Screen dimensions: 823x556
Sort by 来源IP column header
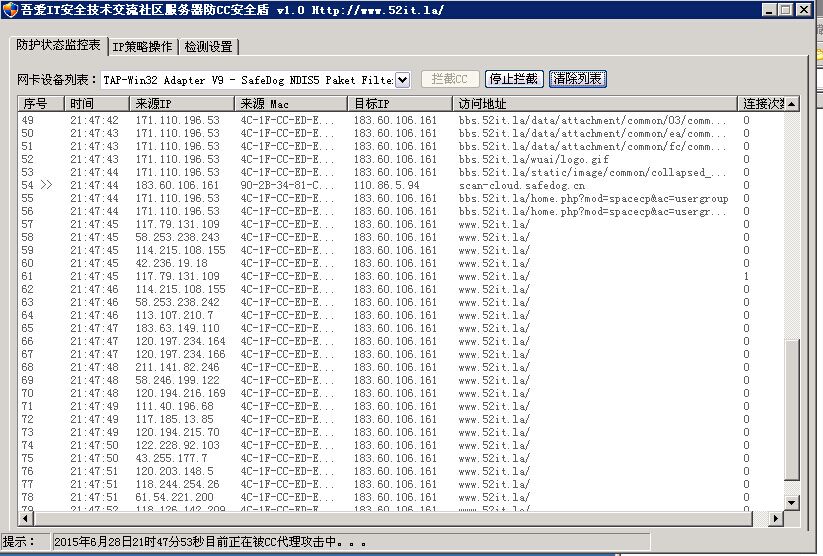click(x=182, y=103)
